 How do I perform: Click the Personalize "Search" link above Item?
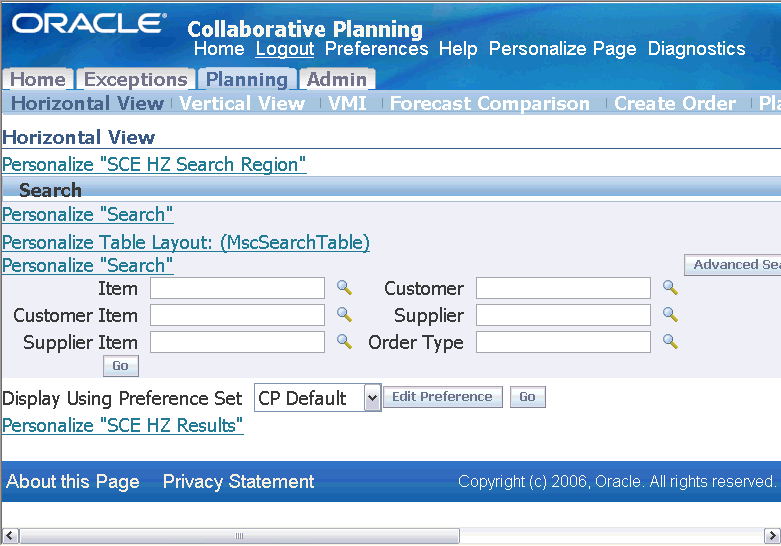pos(88,266)
